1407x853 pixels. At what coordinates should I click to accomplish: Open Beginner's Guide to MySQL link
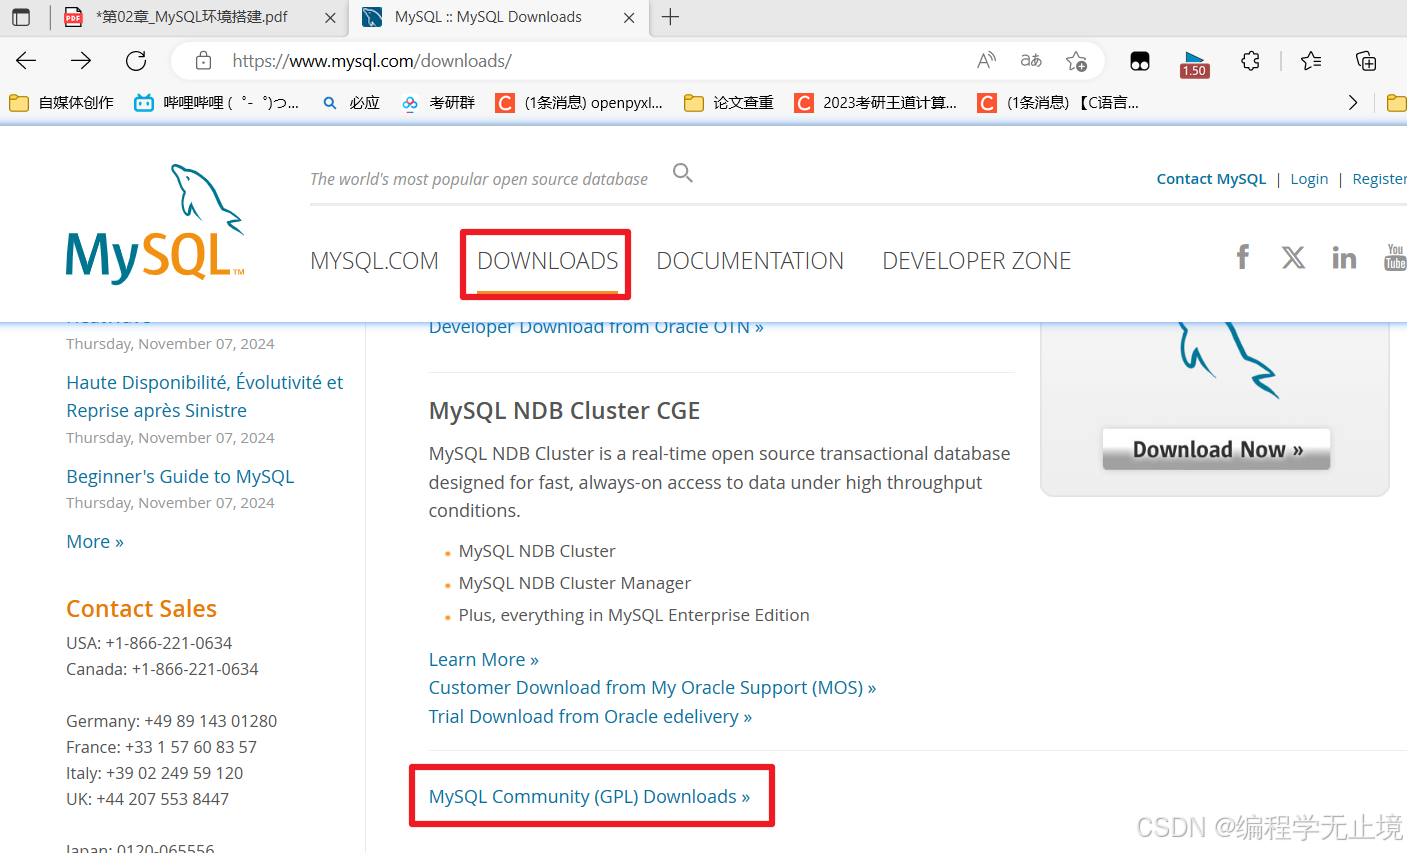coord(180,476)
